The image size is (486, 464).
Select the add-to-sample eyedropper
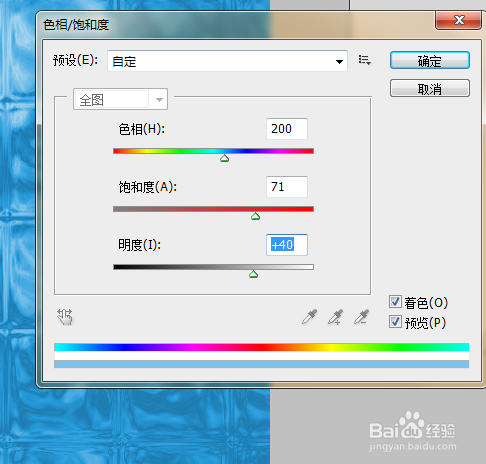point(335,317)
